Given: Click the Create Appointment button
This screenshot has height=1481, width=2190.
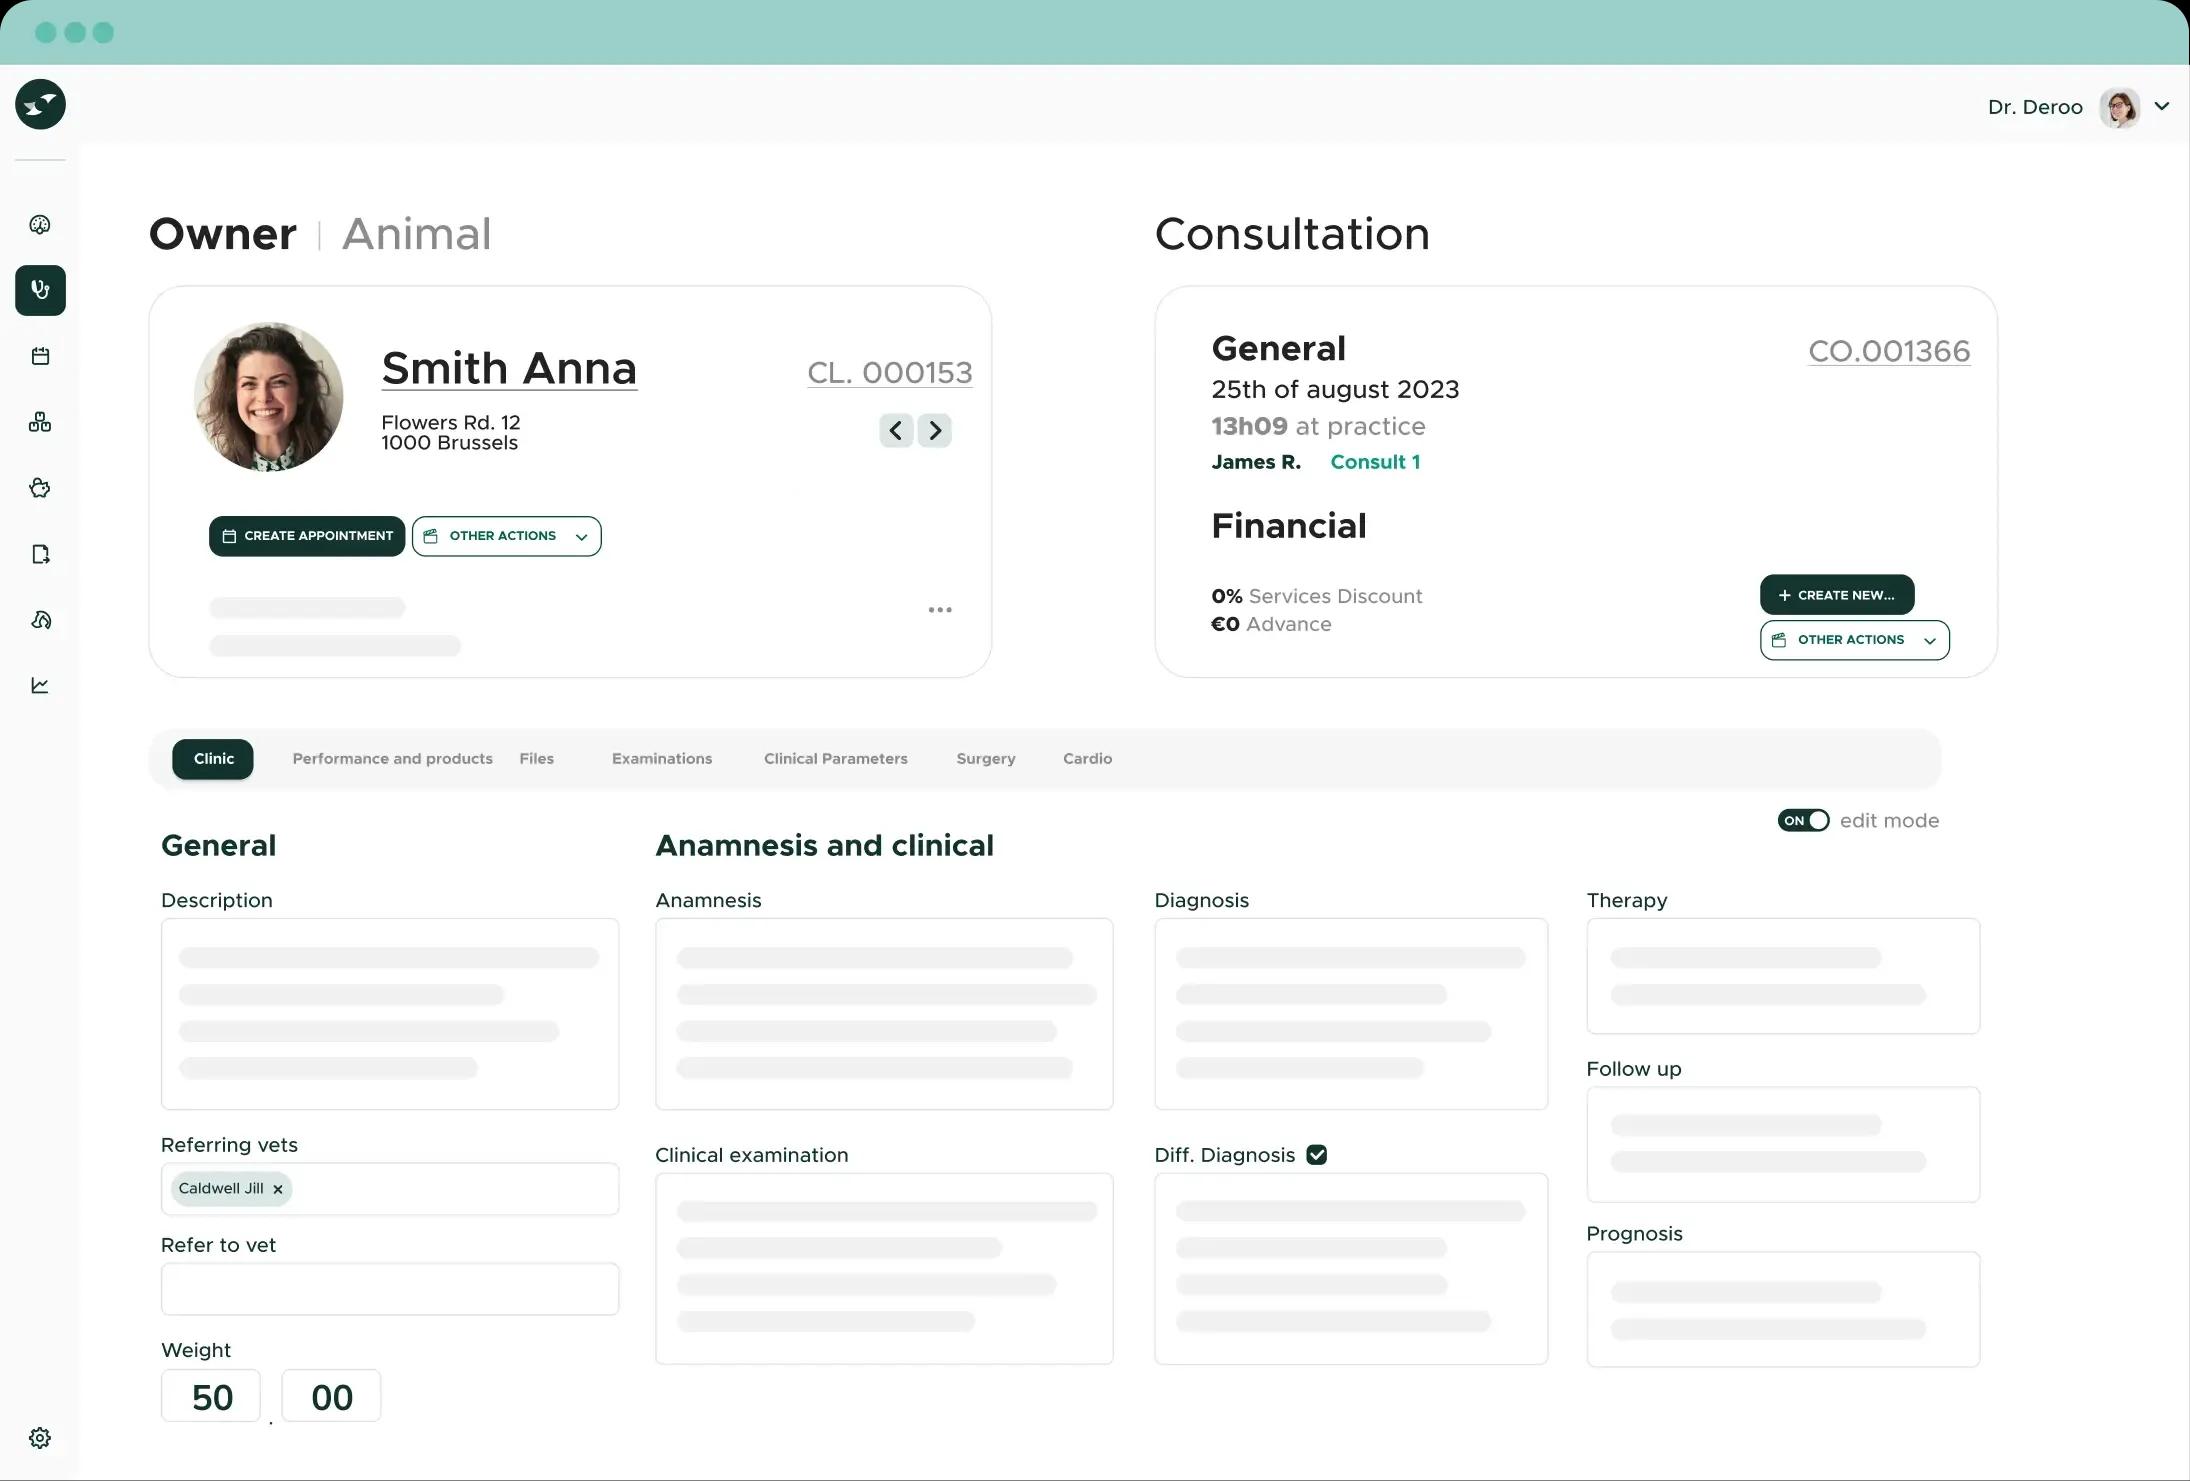Looking at the screenshot, I should click(x=307, y=536).
